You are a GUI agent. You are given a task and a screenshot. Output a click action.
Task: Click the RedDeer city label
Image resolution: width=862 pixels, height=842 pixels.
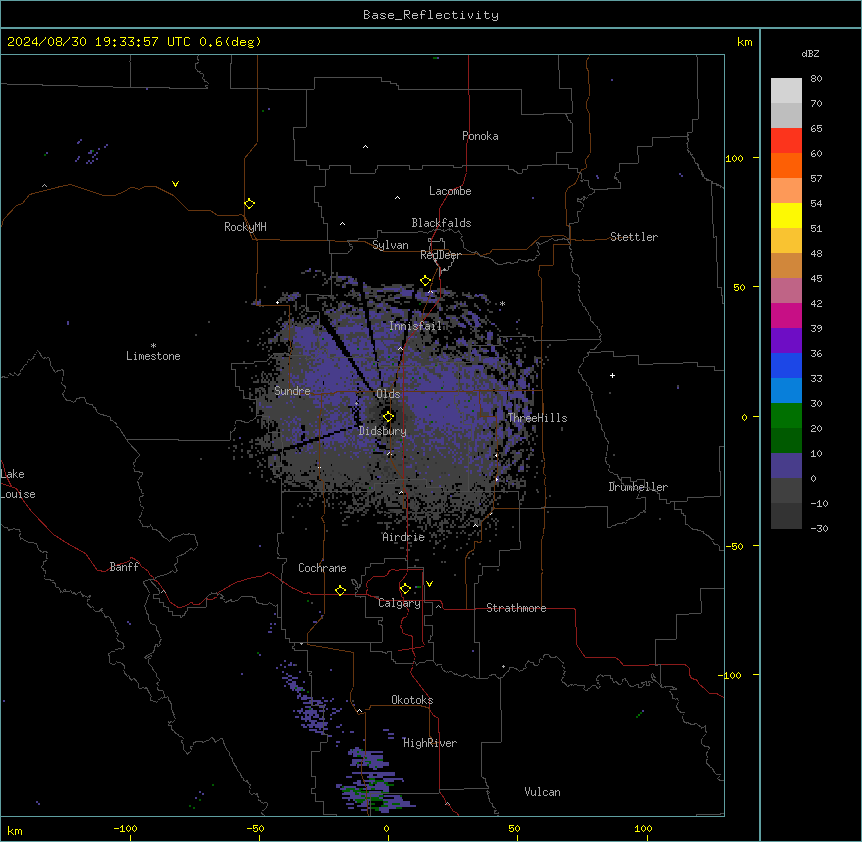(440, 255)
